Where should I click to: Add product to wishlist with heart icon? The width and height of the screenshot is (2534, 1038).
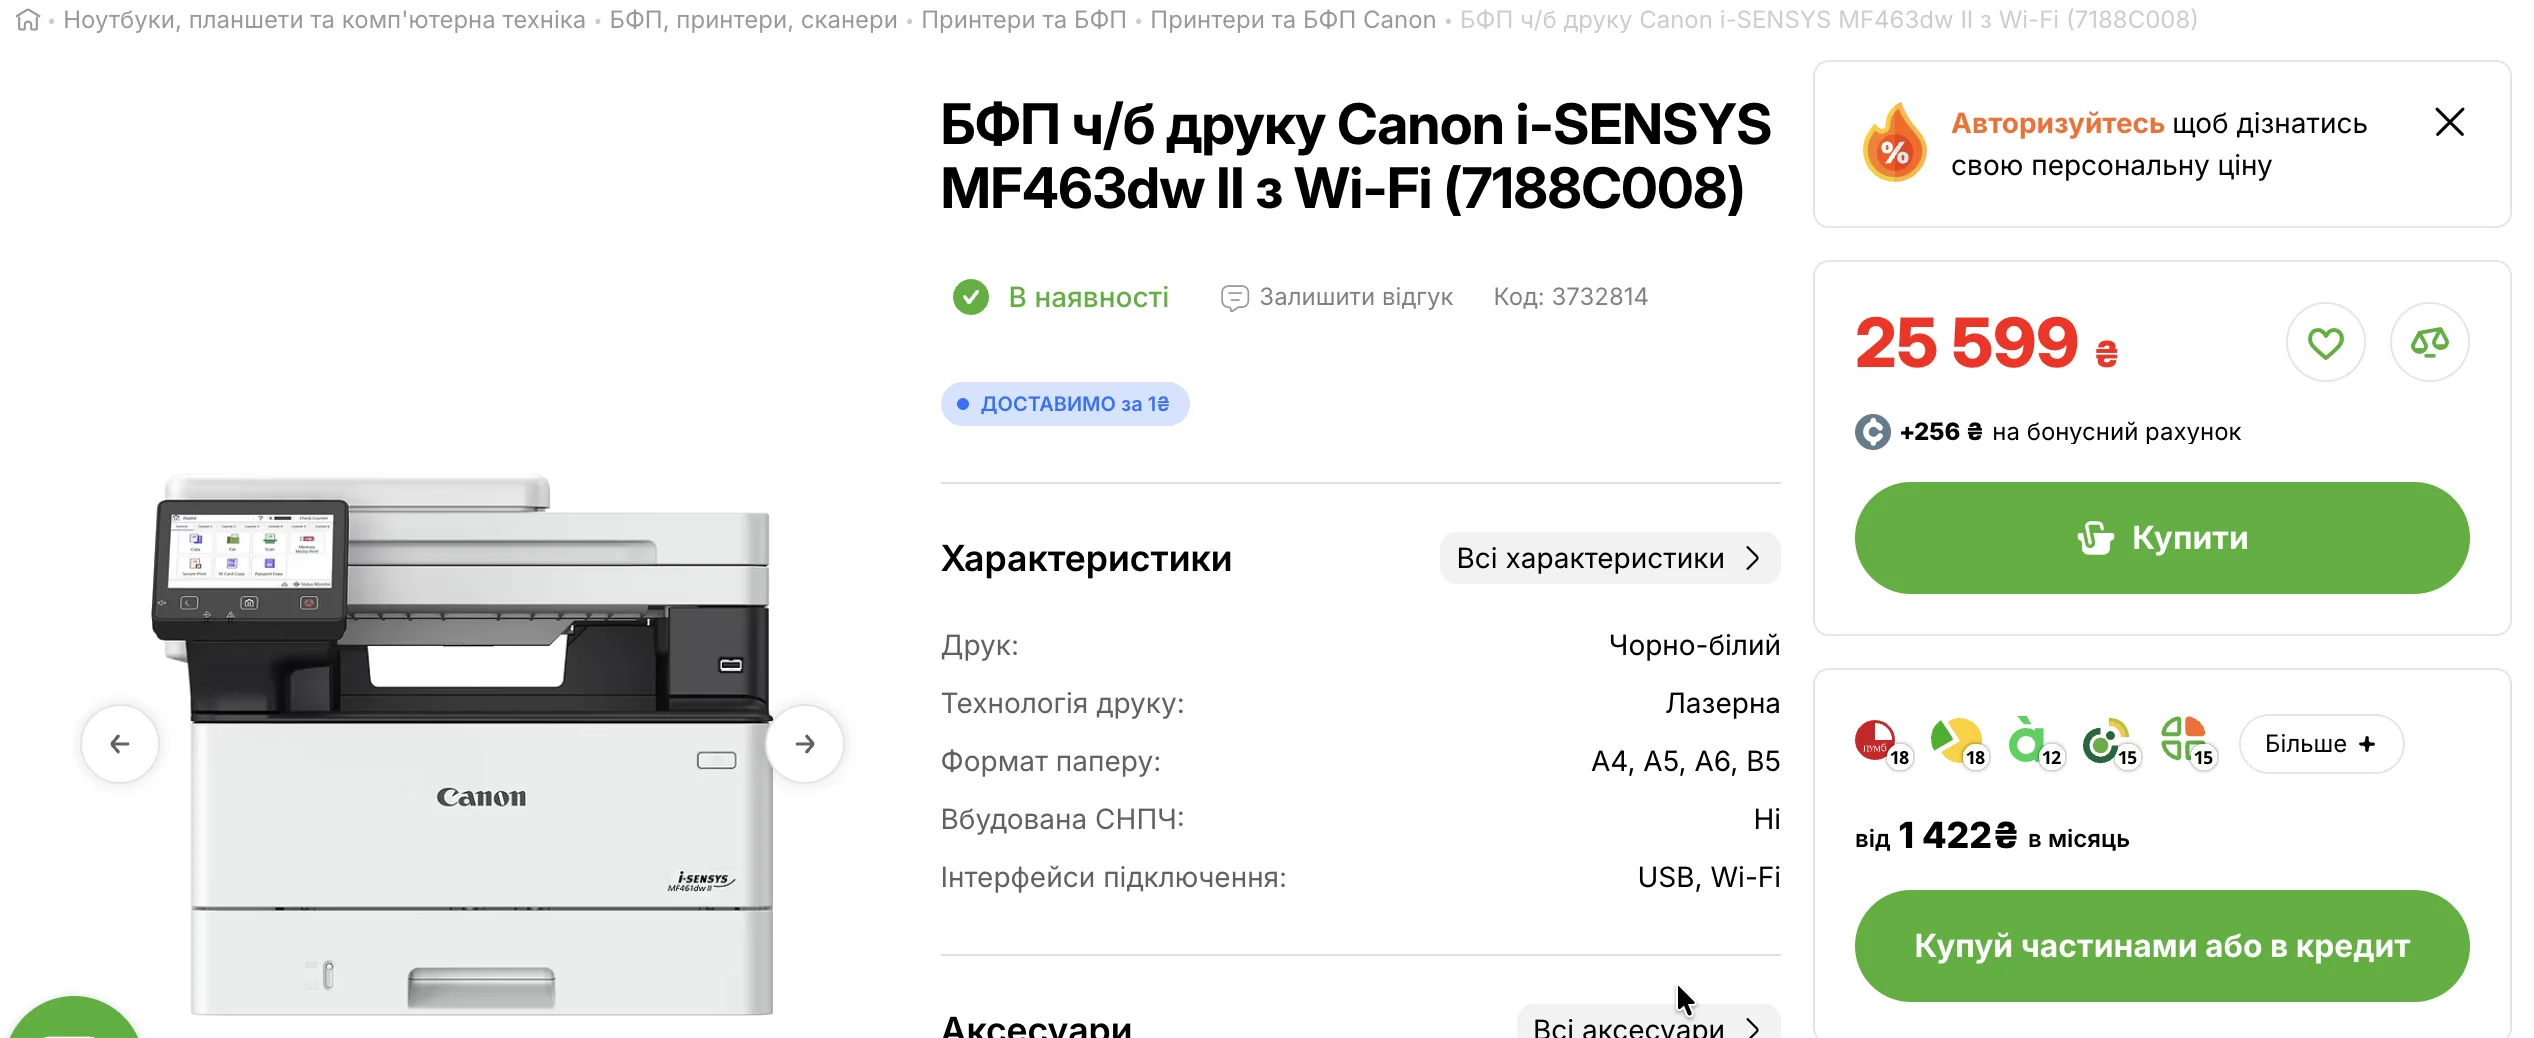(x=2325, y=343)
